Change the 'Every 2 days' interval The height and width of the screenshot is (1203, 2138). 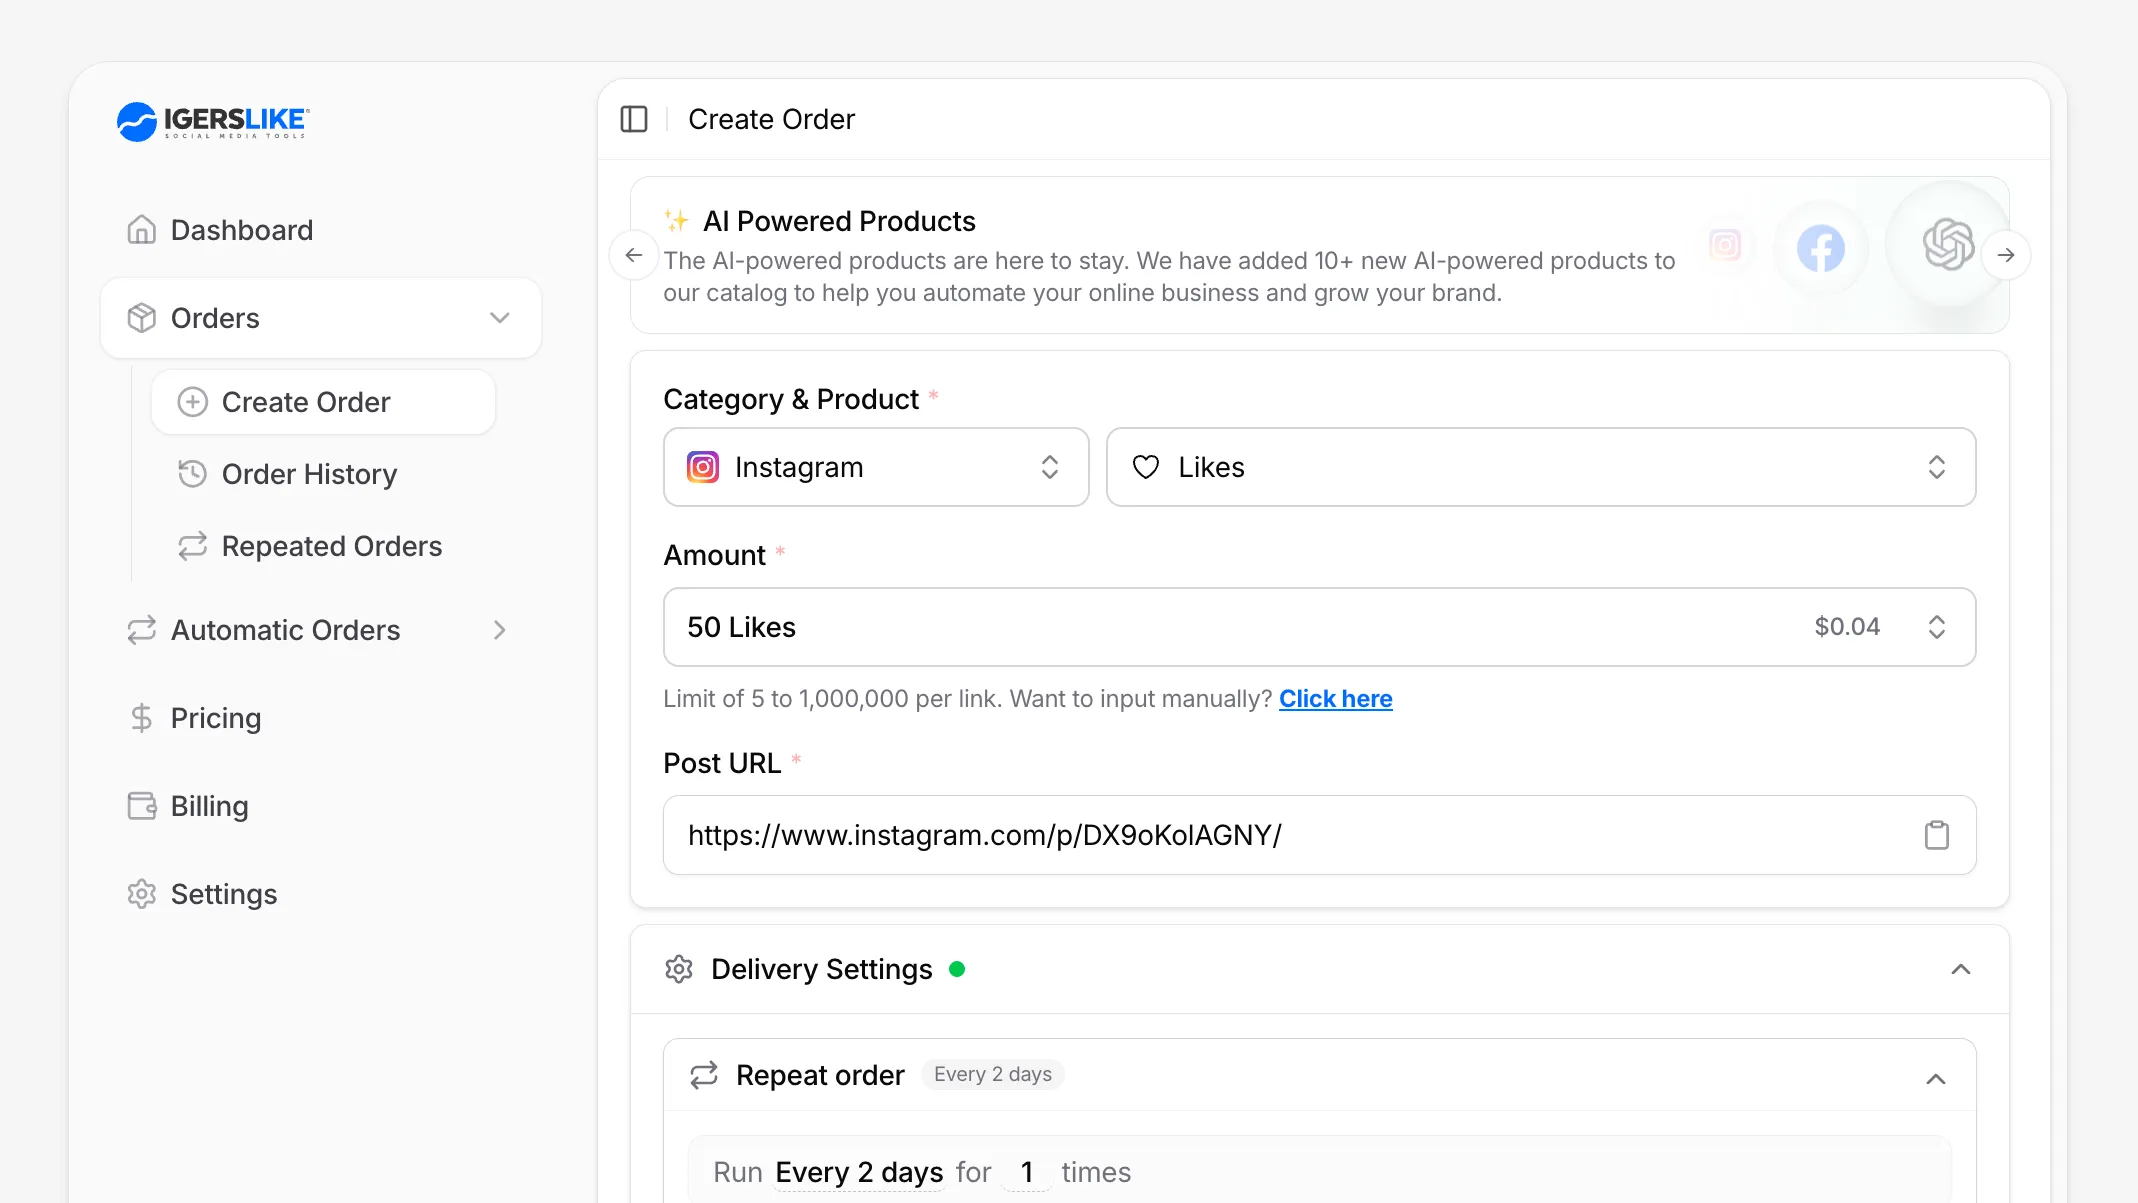tap(859, 1172)
